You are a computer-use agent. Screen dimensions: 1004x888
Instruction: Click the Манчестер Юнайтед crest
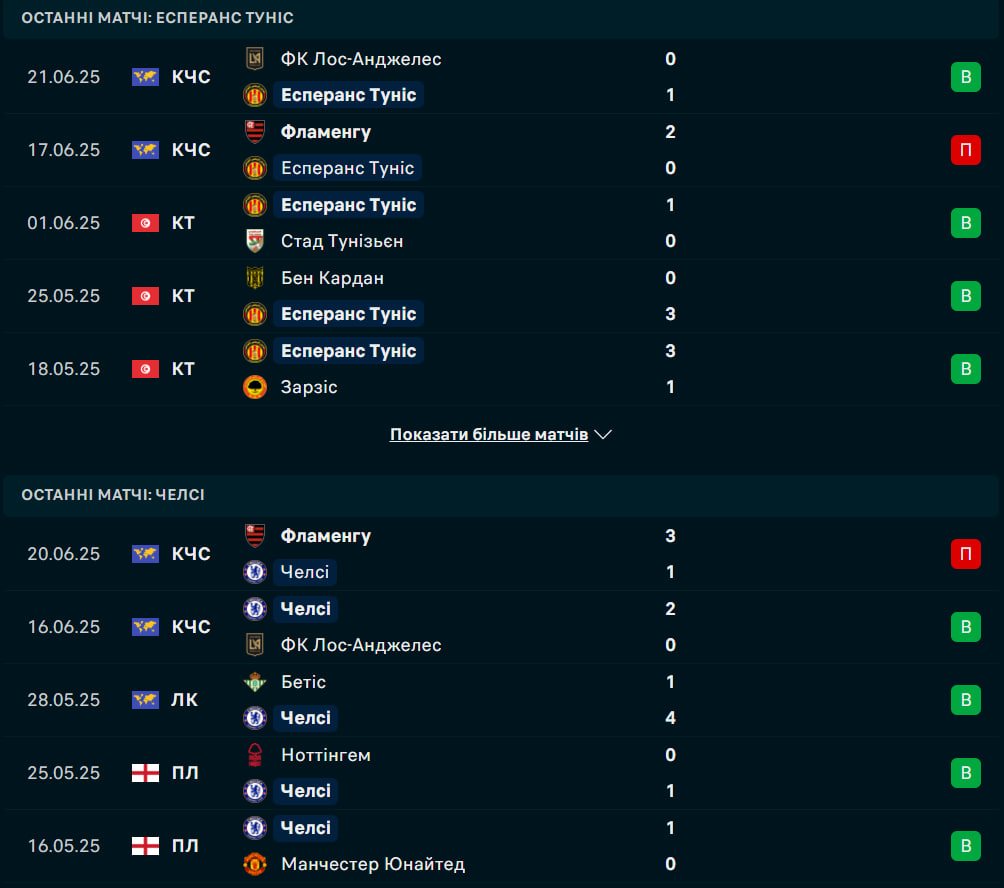tap(255, 864)
